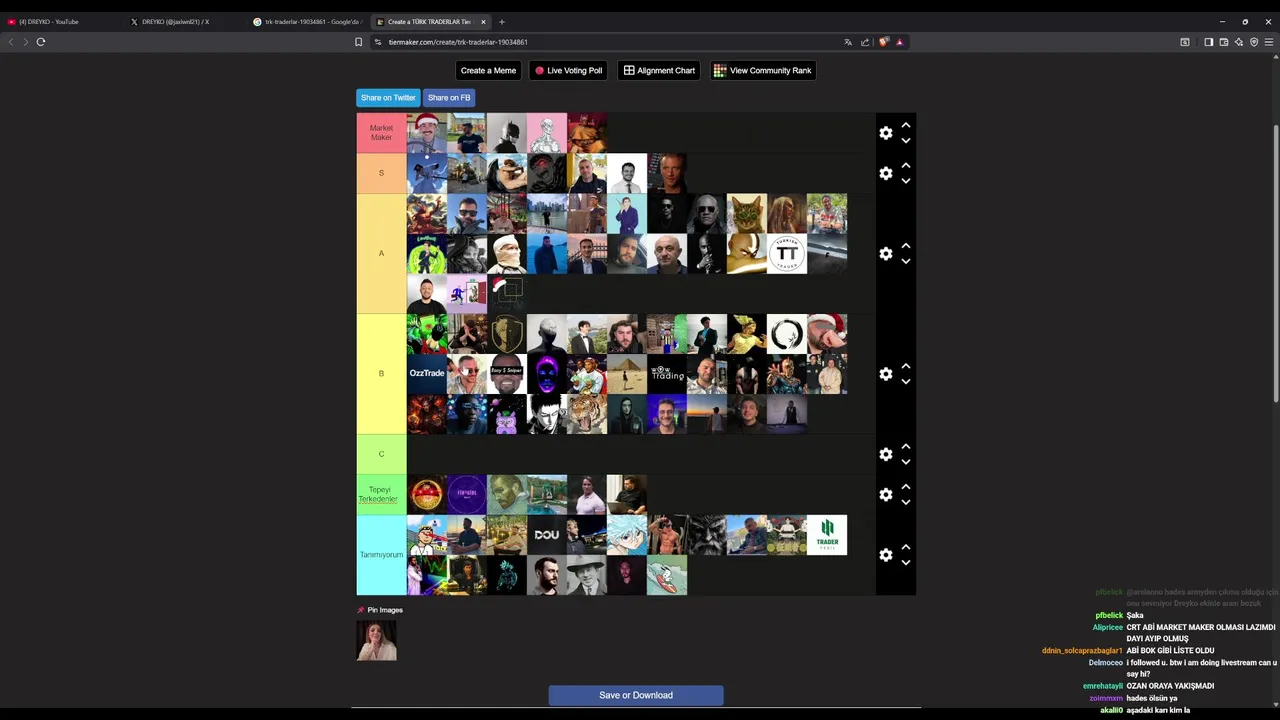Move S tier up with arrow

[x=905, y=165]
